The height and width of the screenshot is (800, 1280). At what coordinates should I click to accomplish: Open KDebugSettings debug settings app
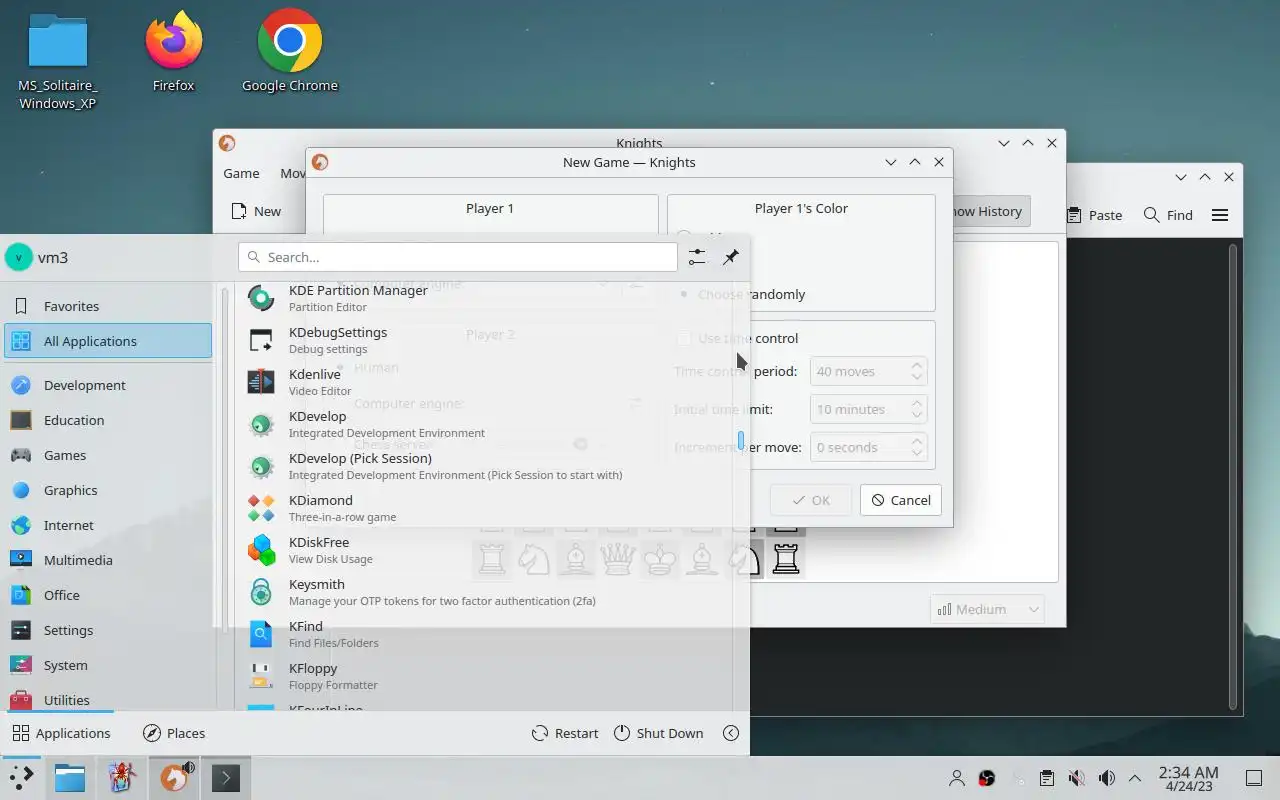pos(486,340)
